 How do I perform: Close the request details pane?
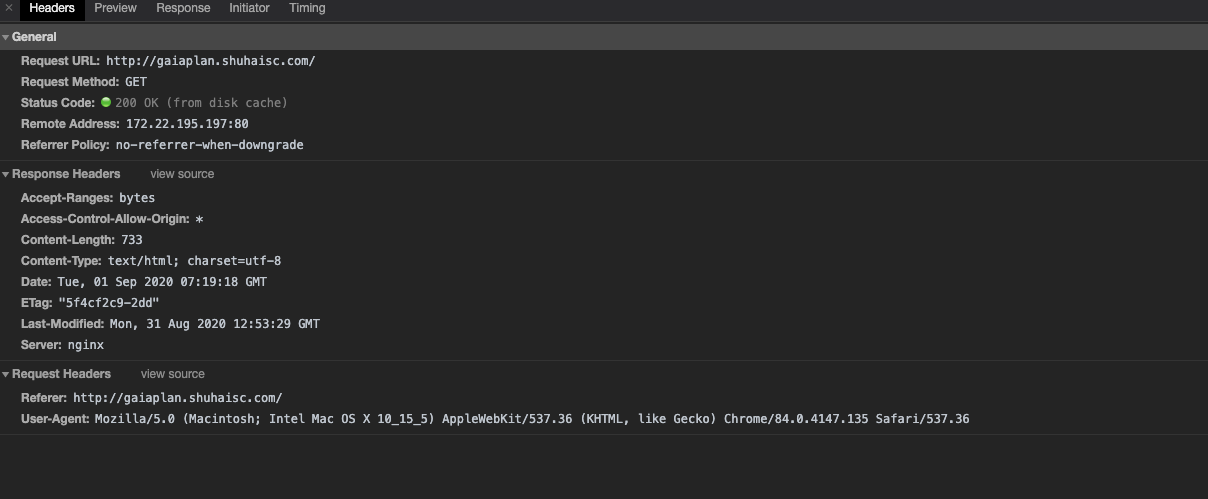(x=9, y=8)
